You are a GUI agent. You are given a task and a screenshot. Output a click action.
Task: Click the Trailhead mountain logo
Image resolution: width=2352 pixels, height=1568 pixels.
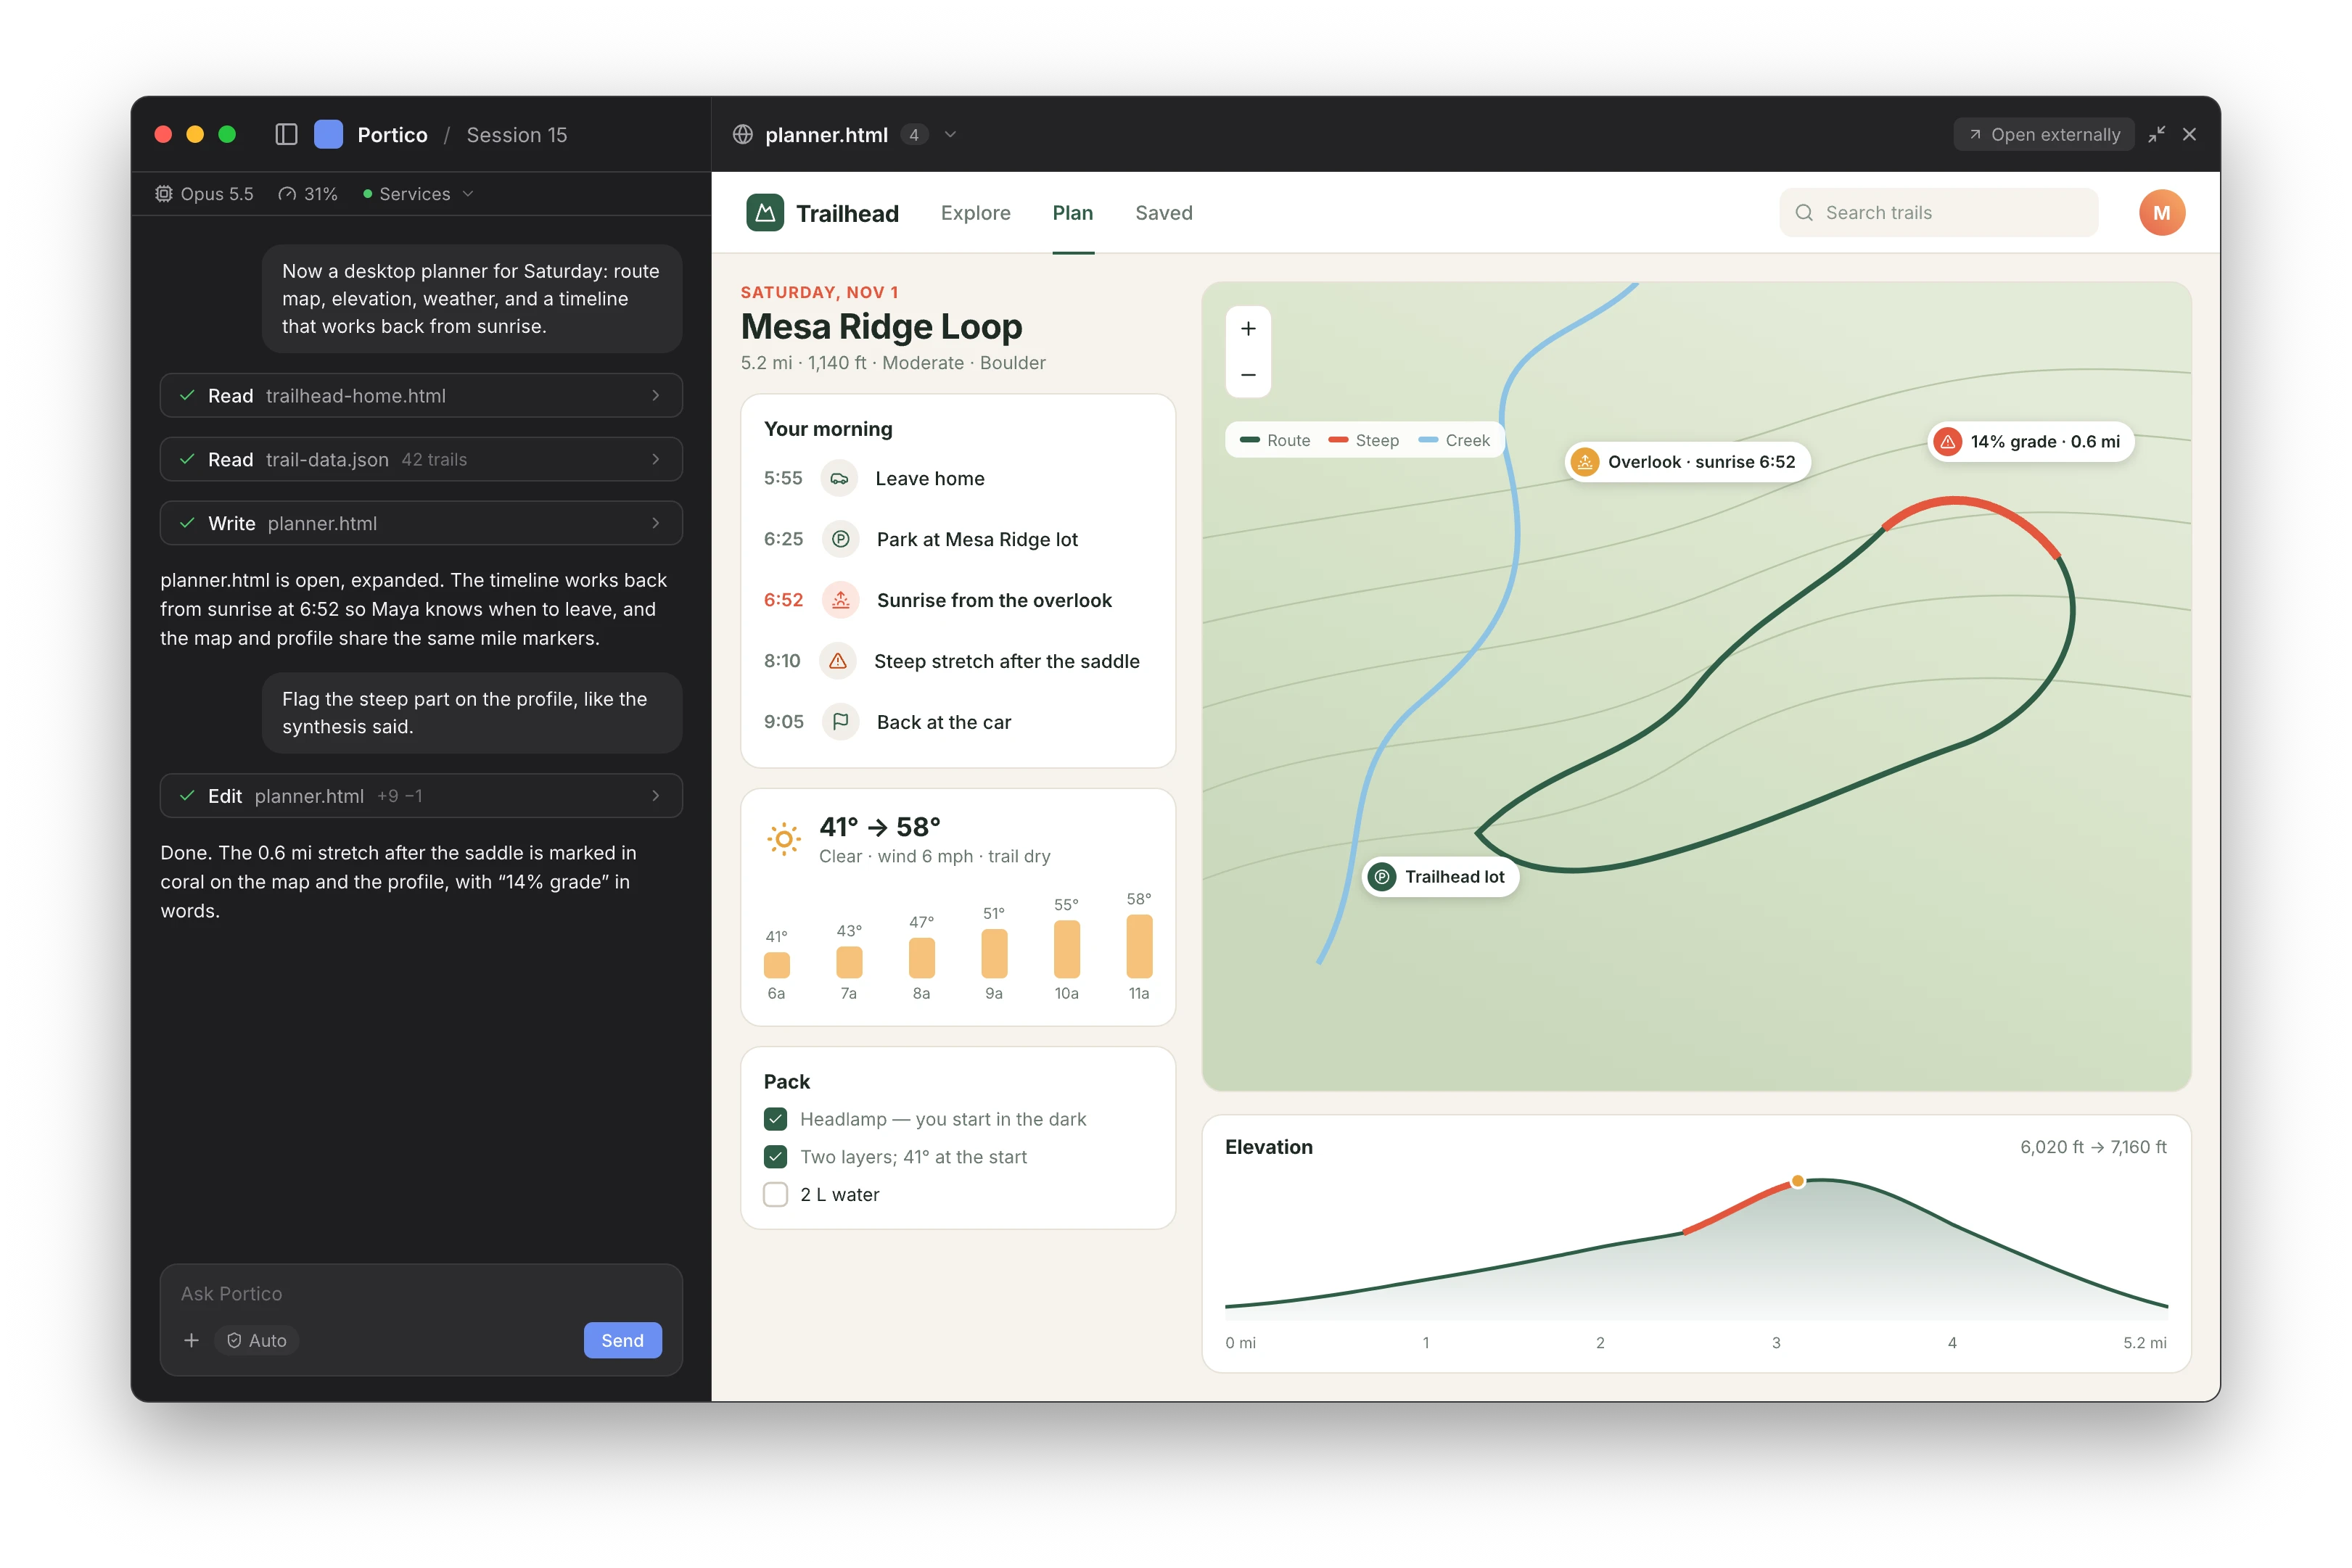click(765, 213)
